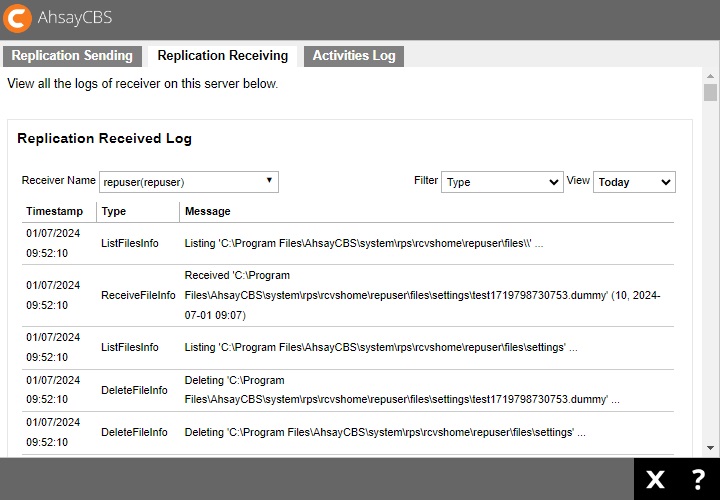
Task: Click the X close icon at bottom right
Action: (655, 479)
